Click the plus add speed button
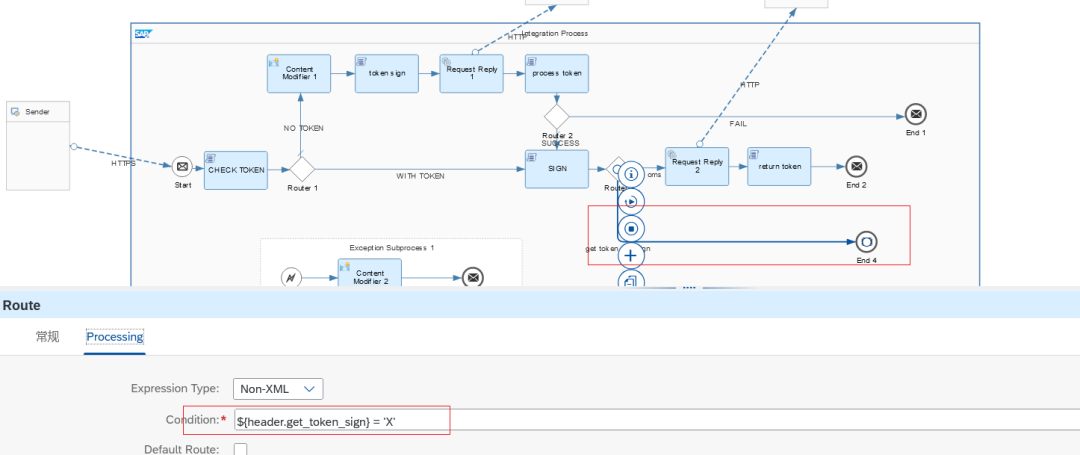Image resolution: width=1080 pixels, height=455 pixels. (631, 255)
